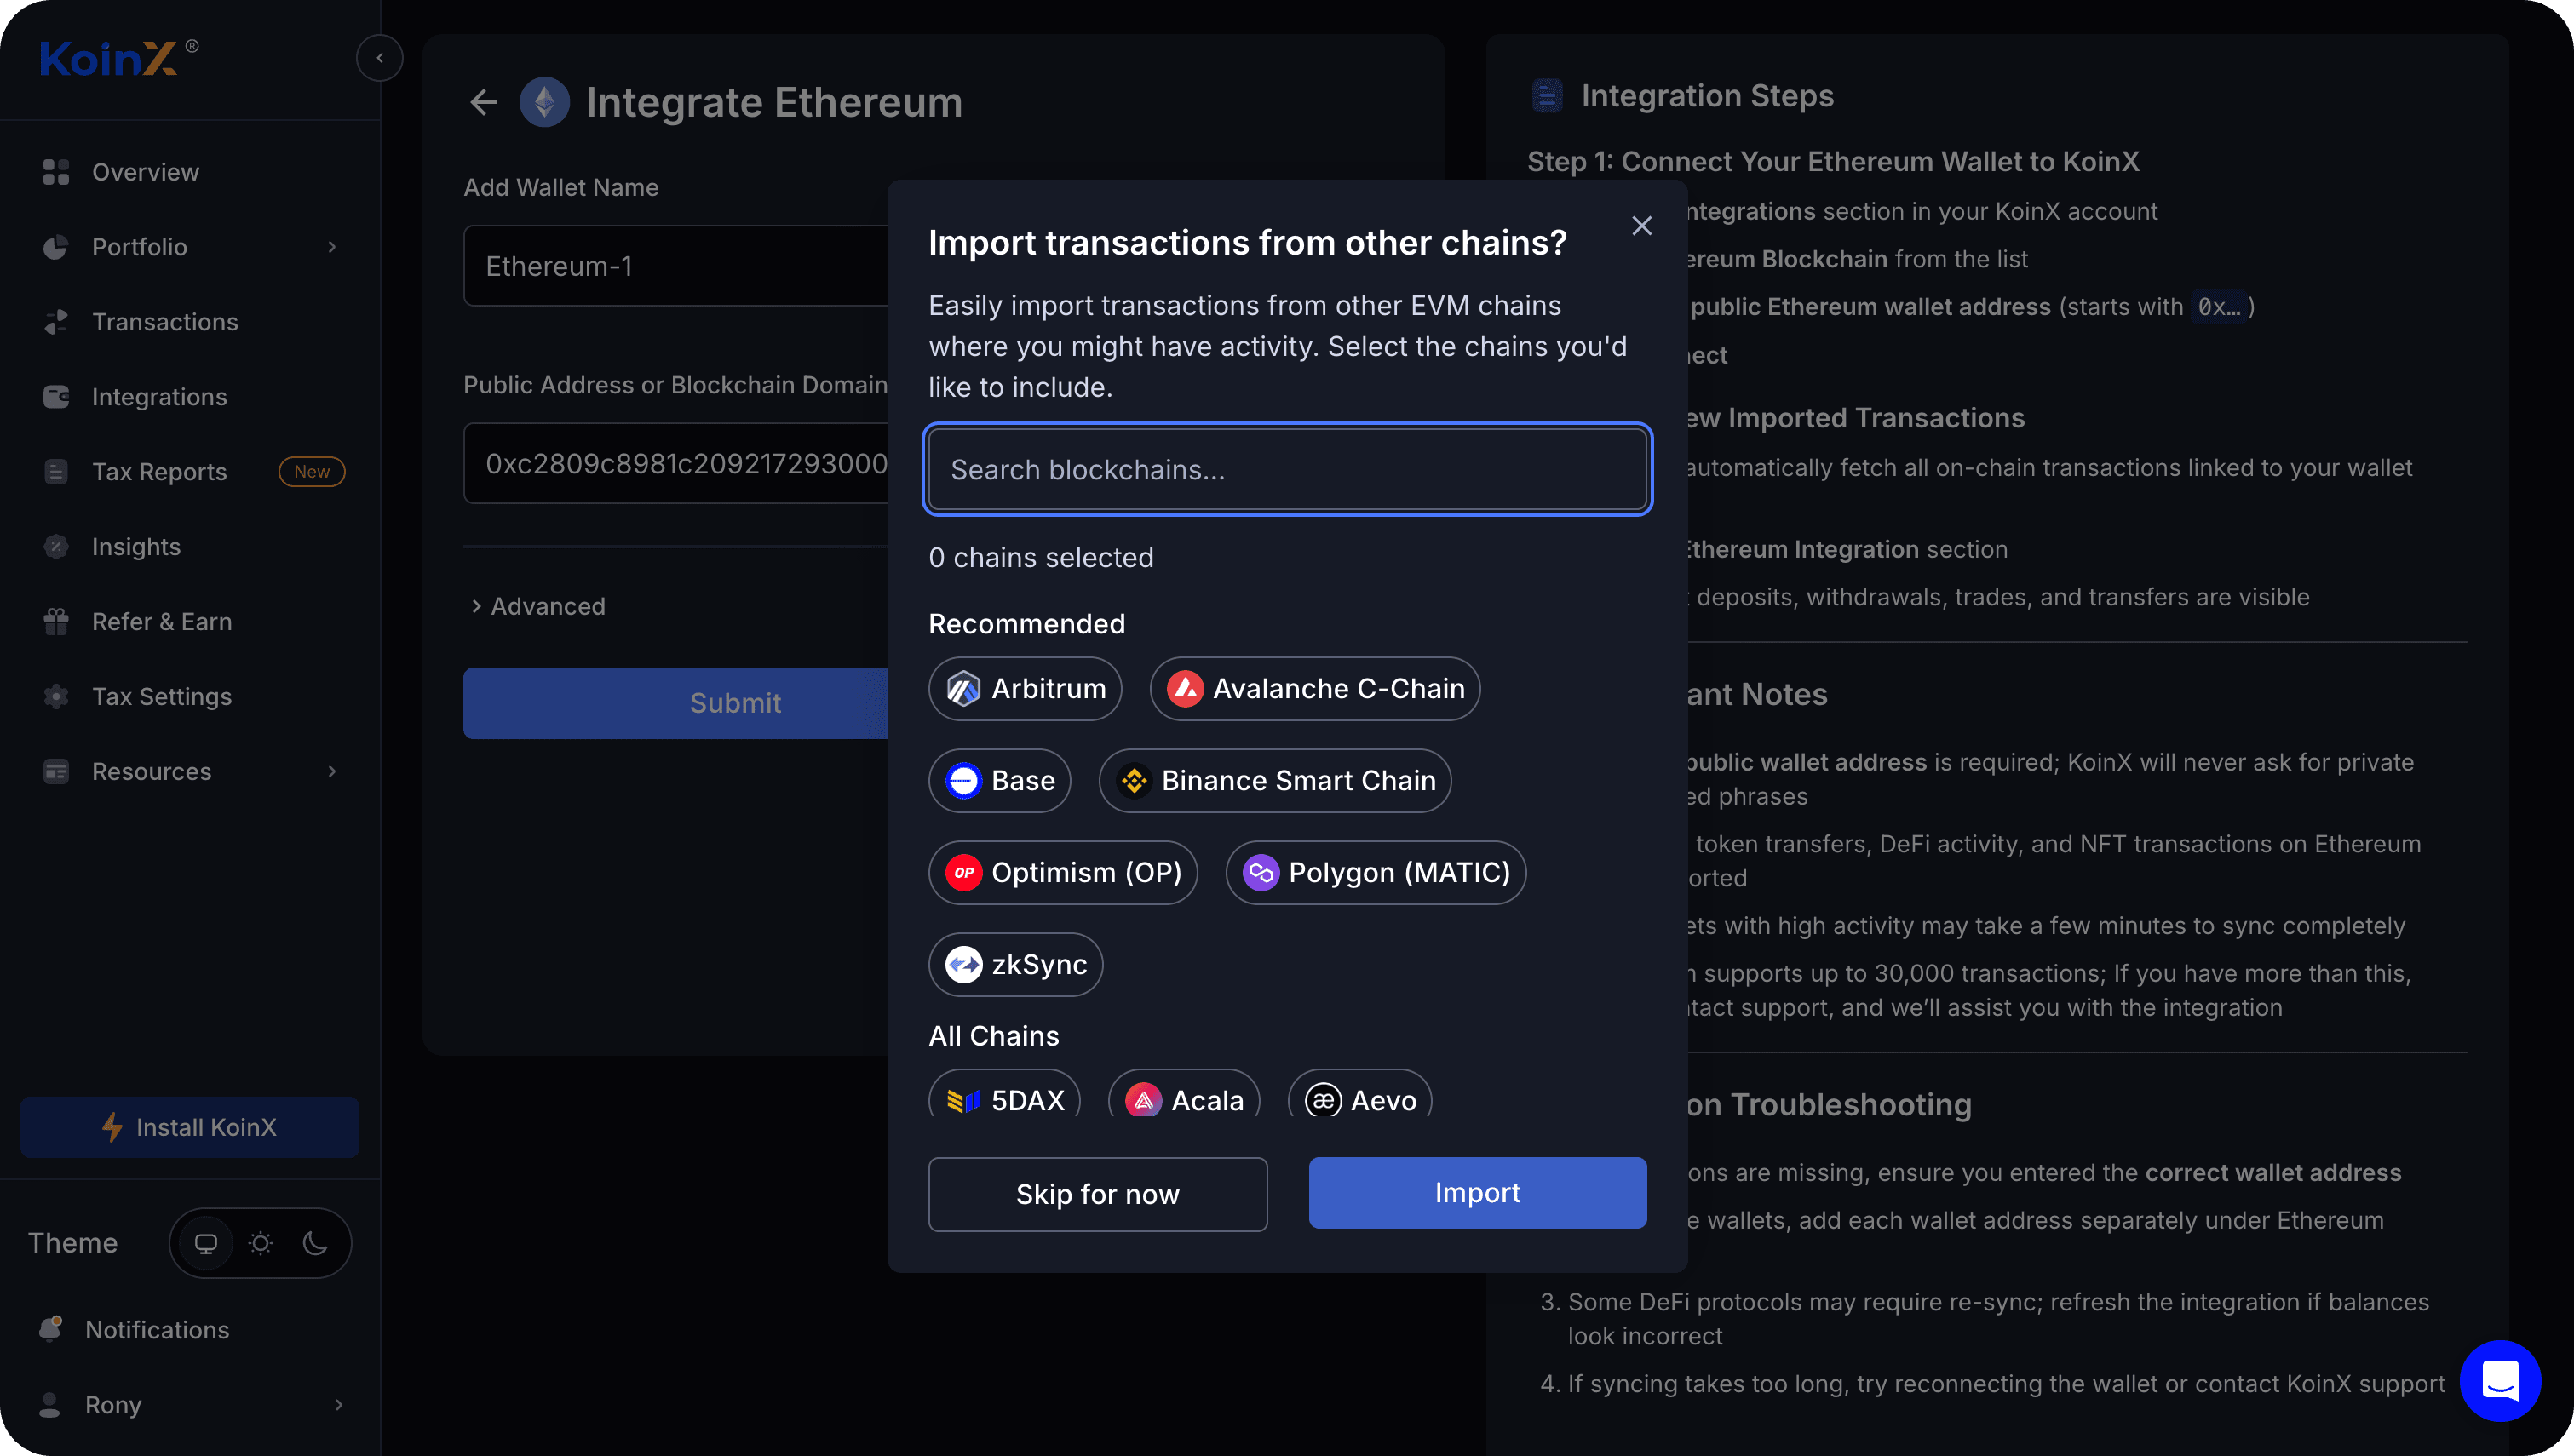
Task: Expand the Portfolio sidebar menu
Action: coord(331,247)
